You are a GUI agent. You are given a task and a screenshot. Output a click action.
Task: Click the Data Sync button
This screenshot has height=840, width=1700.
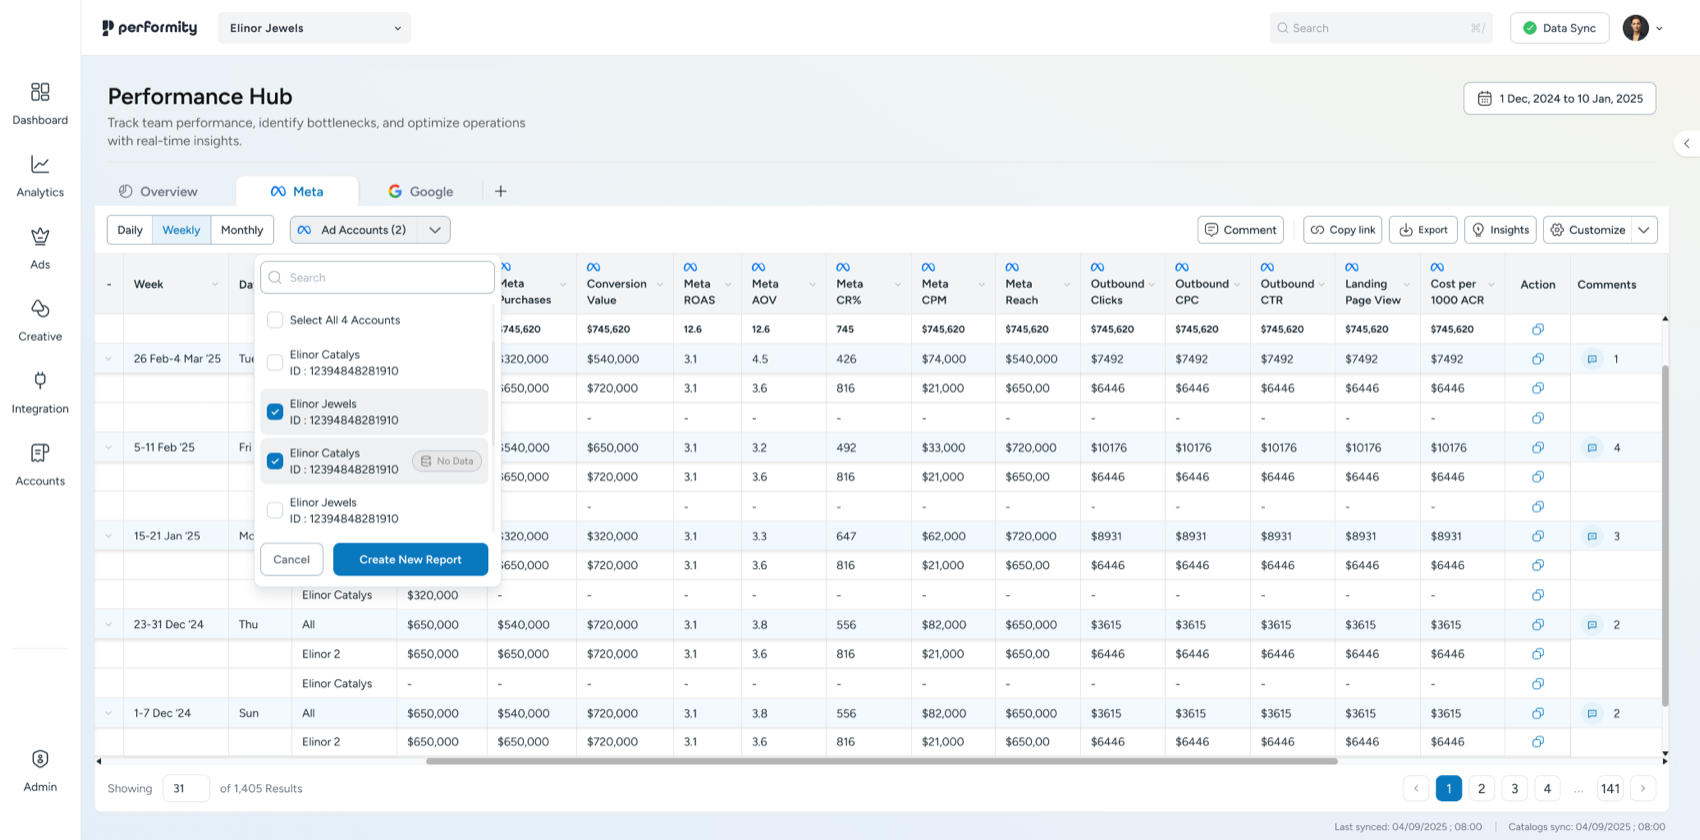(1559, 28)
